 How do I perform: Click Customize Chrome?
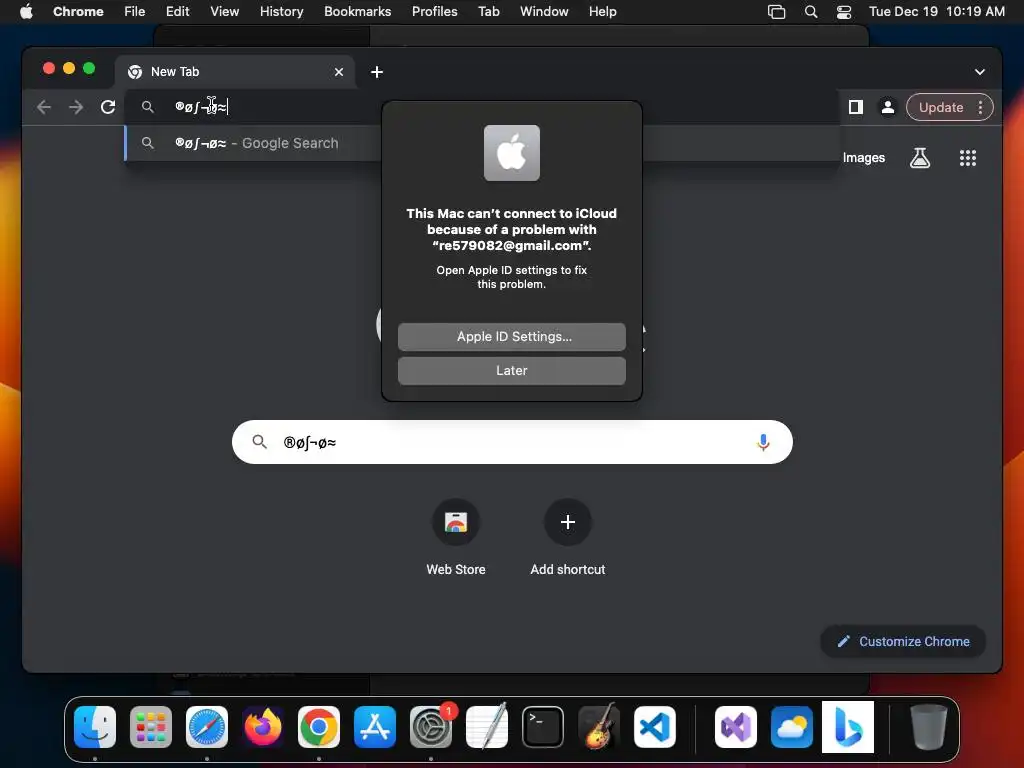[903, 641]
